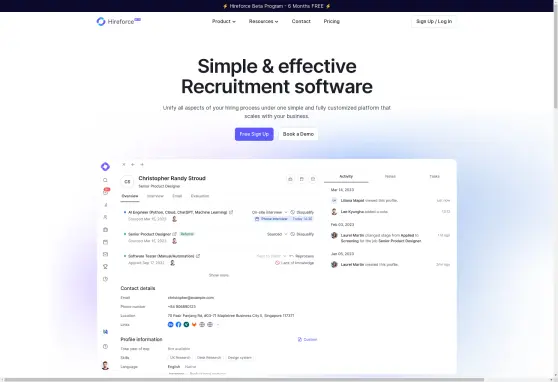Click the UX Research skill tag
Screen dimensions: 558x382
(x=180, y=357)
